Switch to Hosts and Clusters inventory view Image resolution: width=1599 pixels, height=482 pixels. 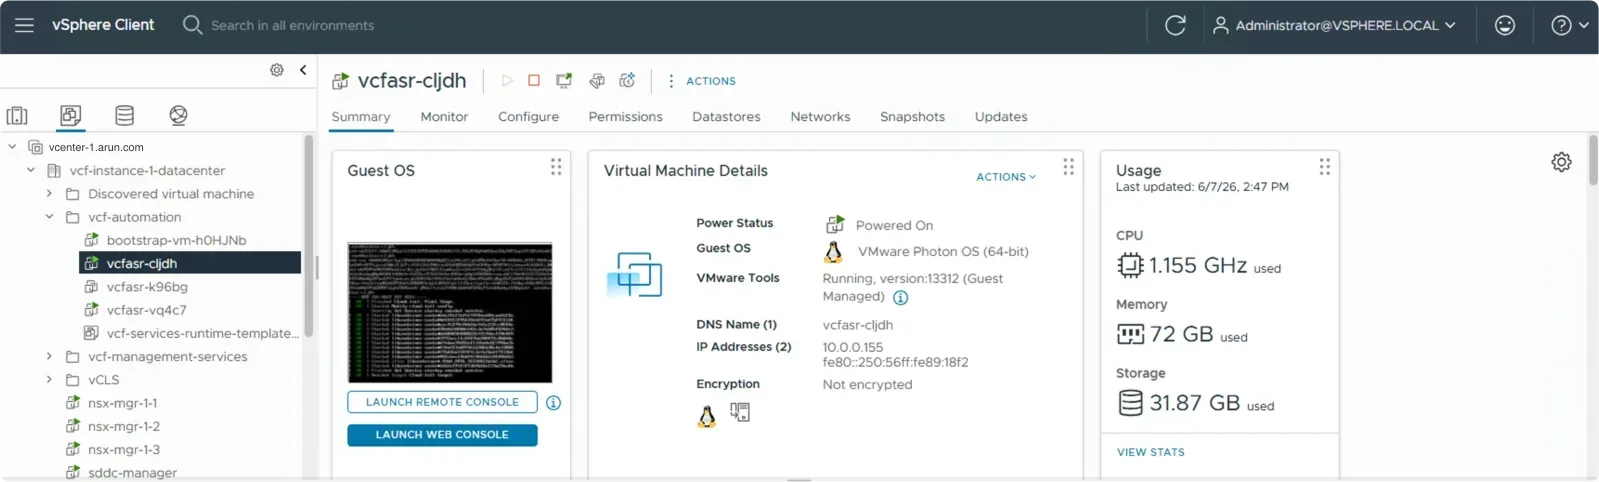click(17, 115)
